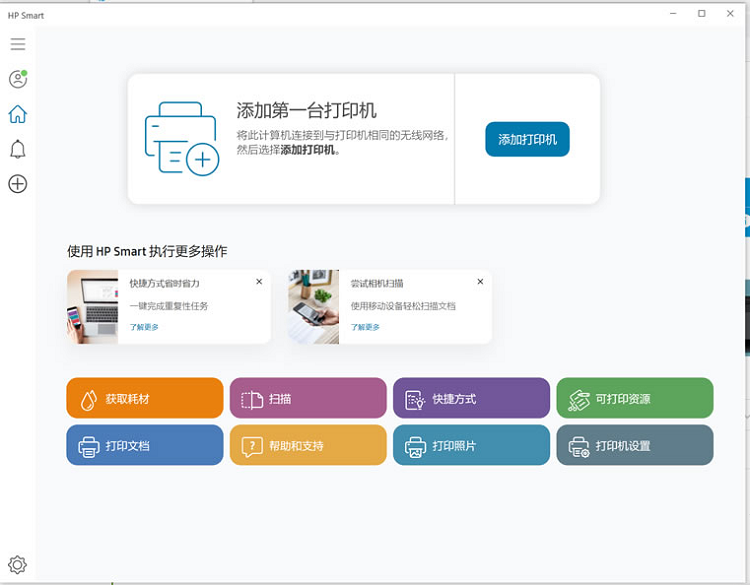Open 了解更多 link on 快捷方式省时省力 card
This screenshot has height=585, width=750.
pos(144,327)
